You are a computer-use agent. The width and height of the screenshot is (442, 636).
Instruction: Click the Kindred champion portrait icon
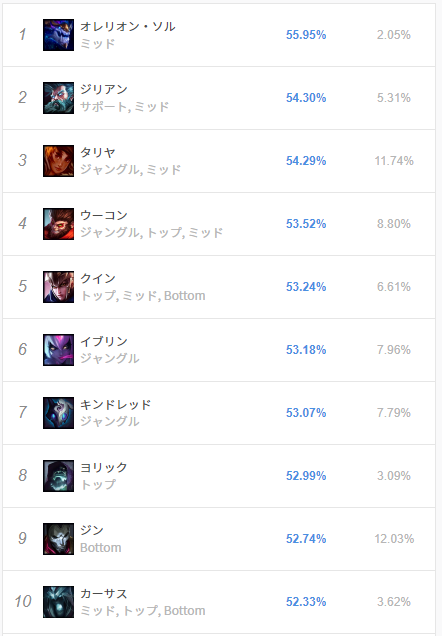(58, 413)
